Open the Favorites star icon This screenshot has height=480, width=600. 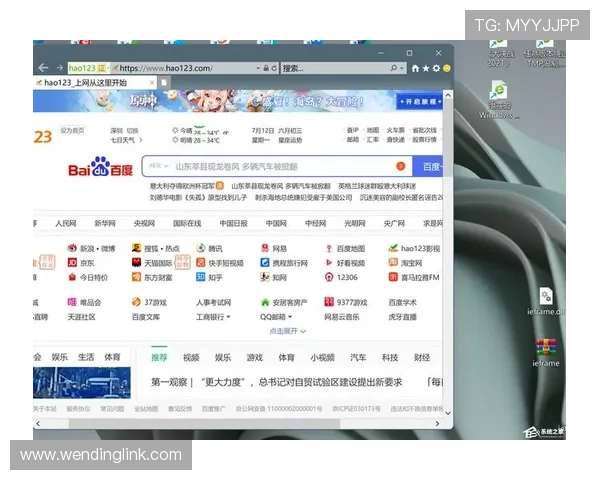426,69
